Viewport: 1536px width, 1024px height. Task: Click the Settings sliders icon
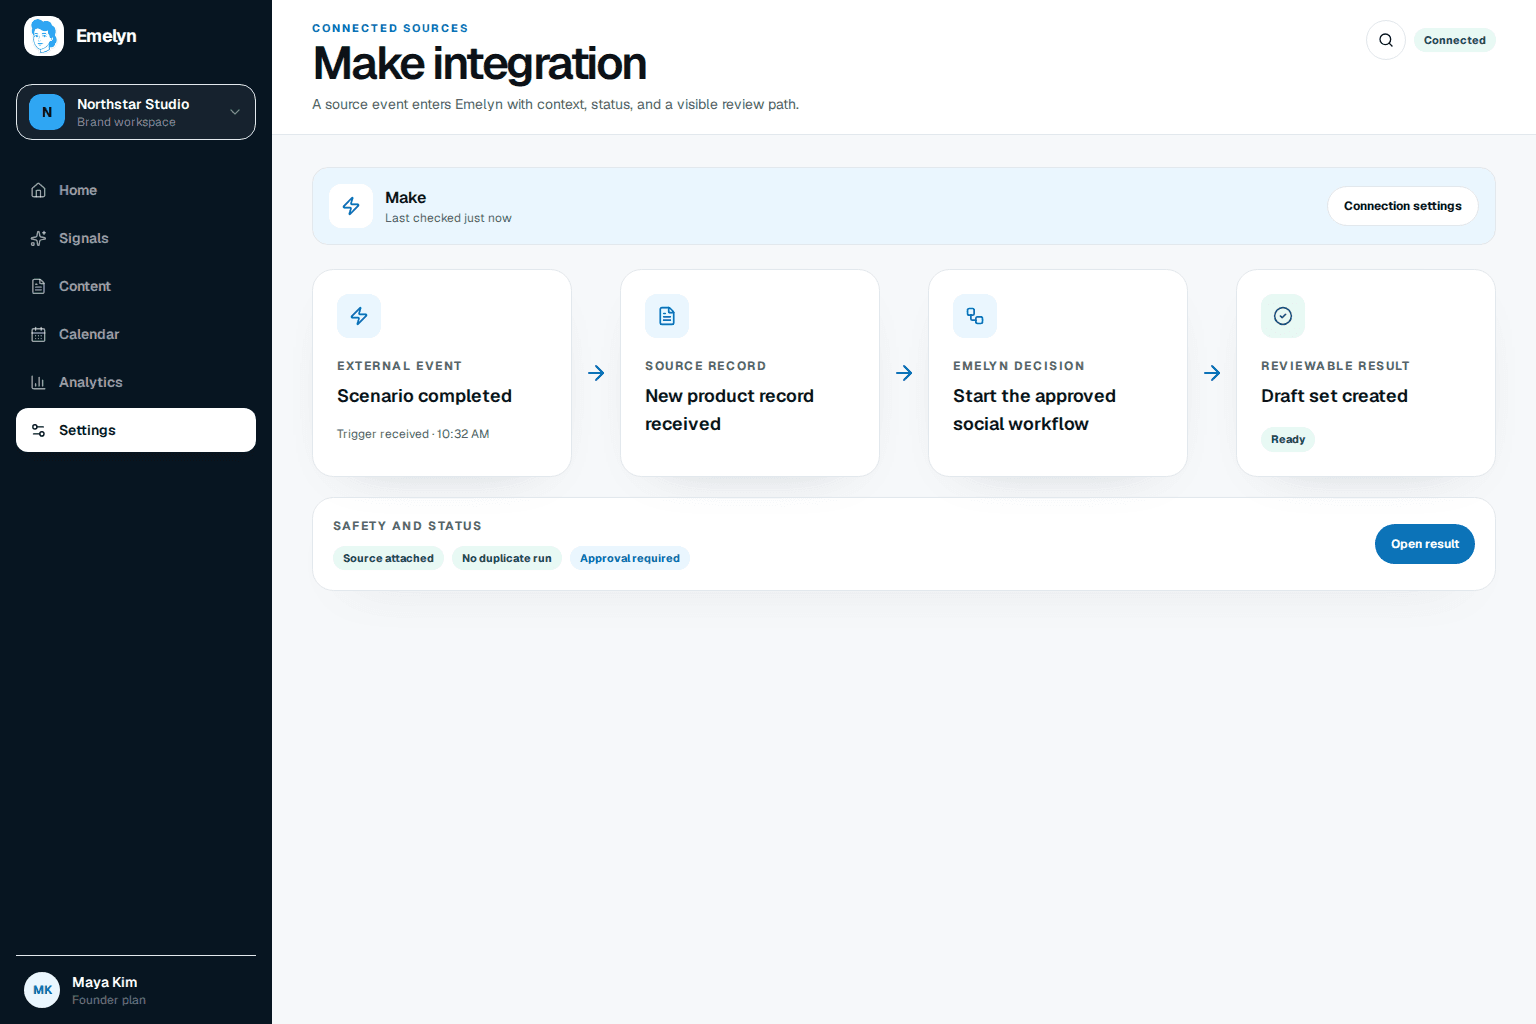38,430
